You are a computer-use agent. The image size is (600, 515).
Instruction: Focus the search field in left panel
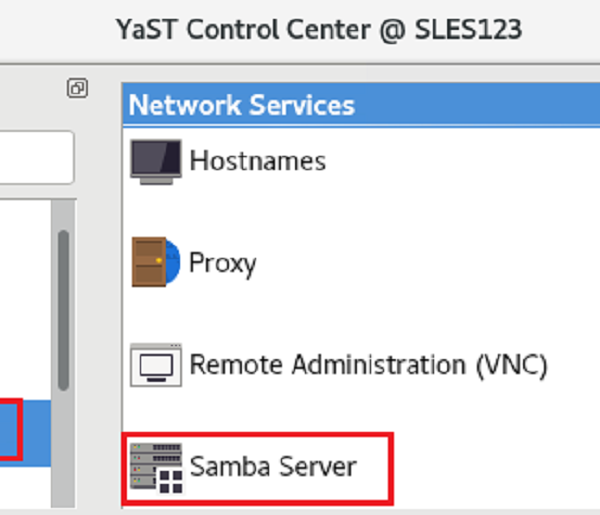(x=35, y=157)
